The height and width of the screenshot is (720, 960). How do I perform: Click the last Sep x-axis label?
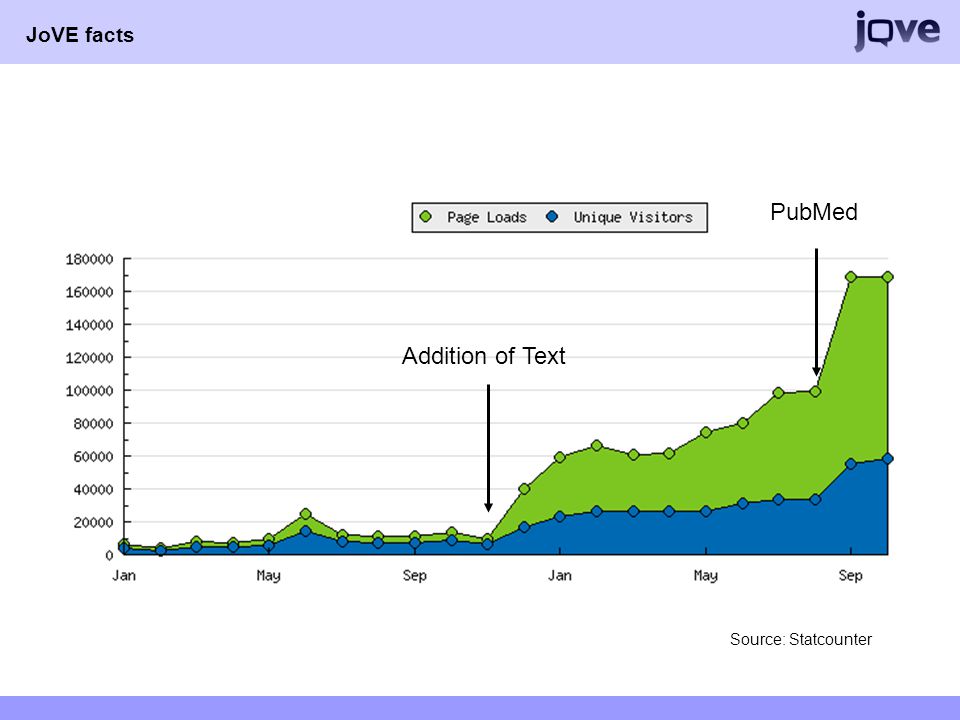[850, 576]
